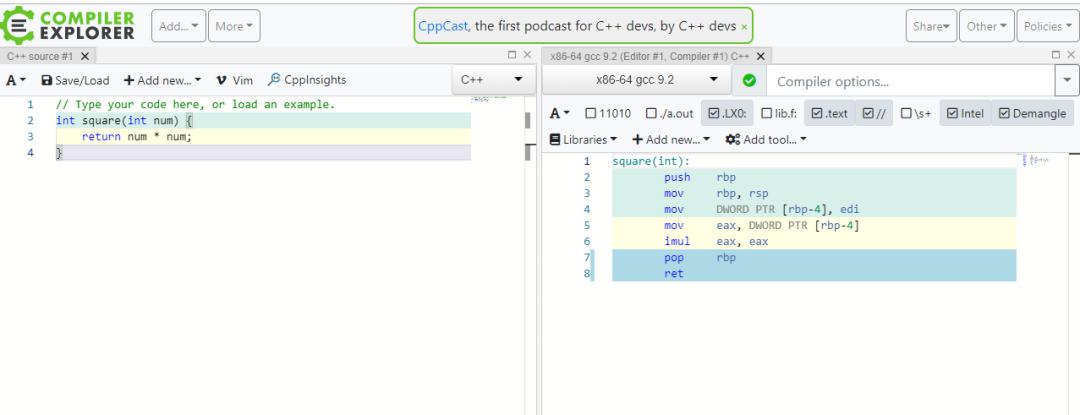Click the Compiler options input field

pos(910,81)
